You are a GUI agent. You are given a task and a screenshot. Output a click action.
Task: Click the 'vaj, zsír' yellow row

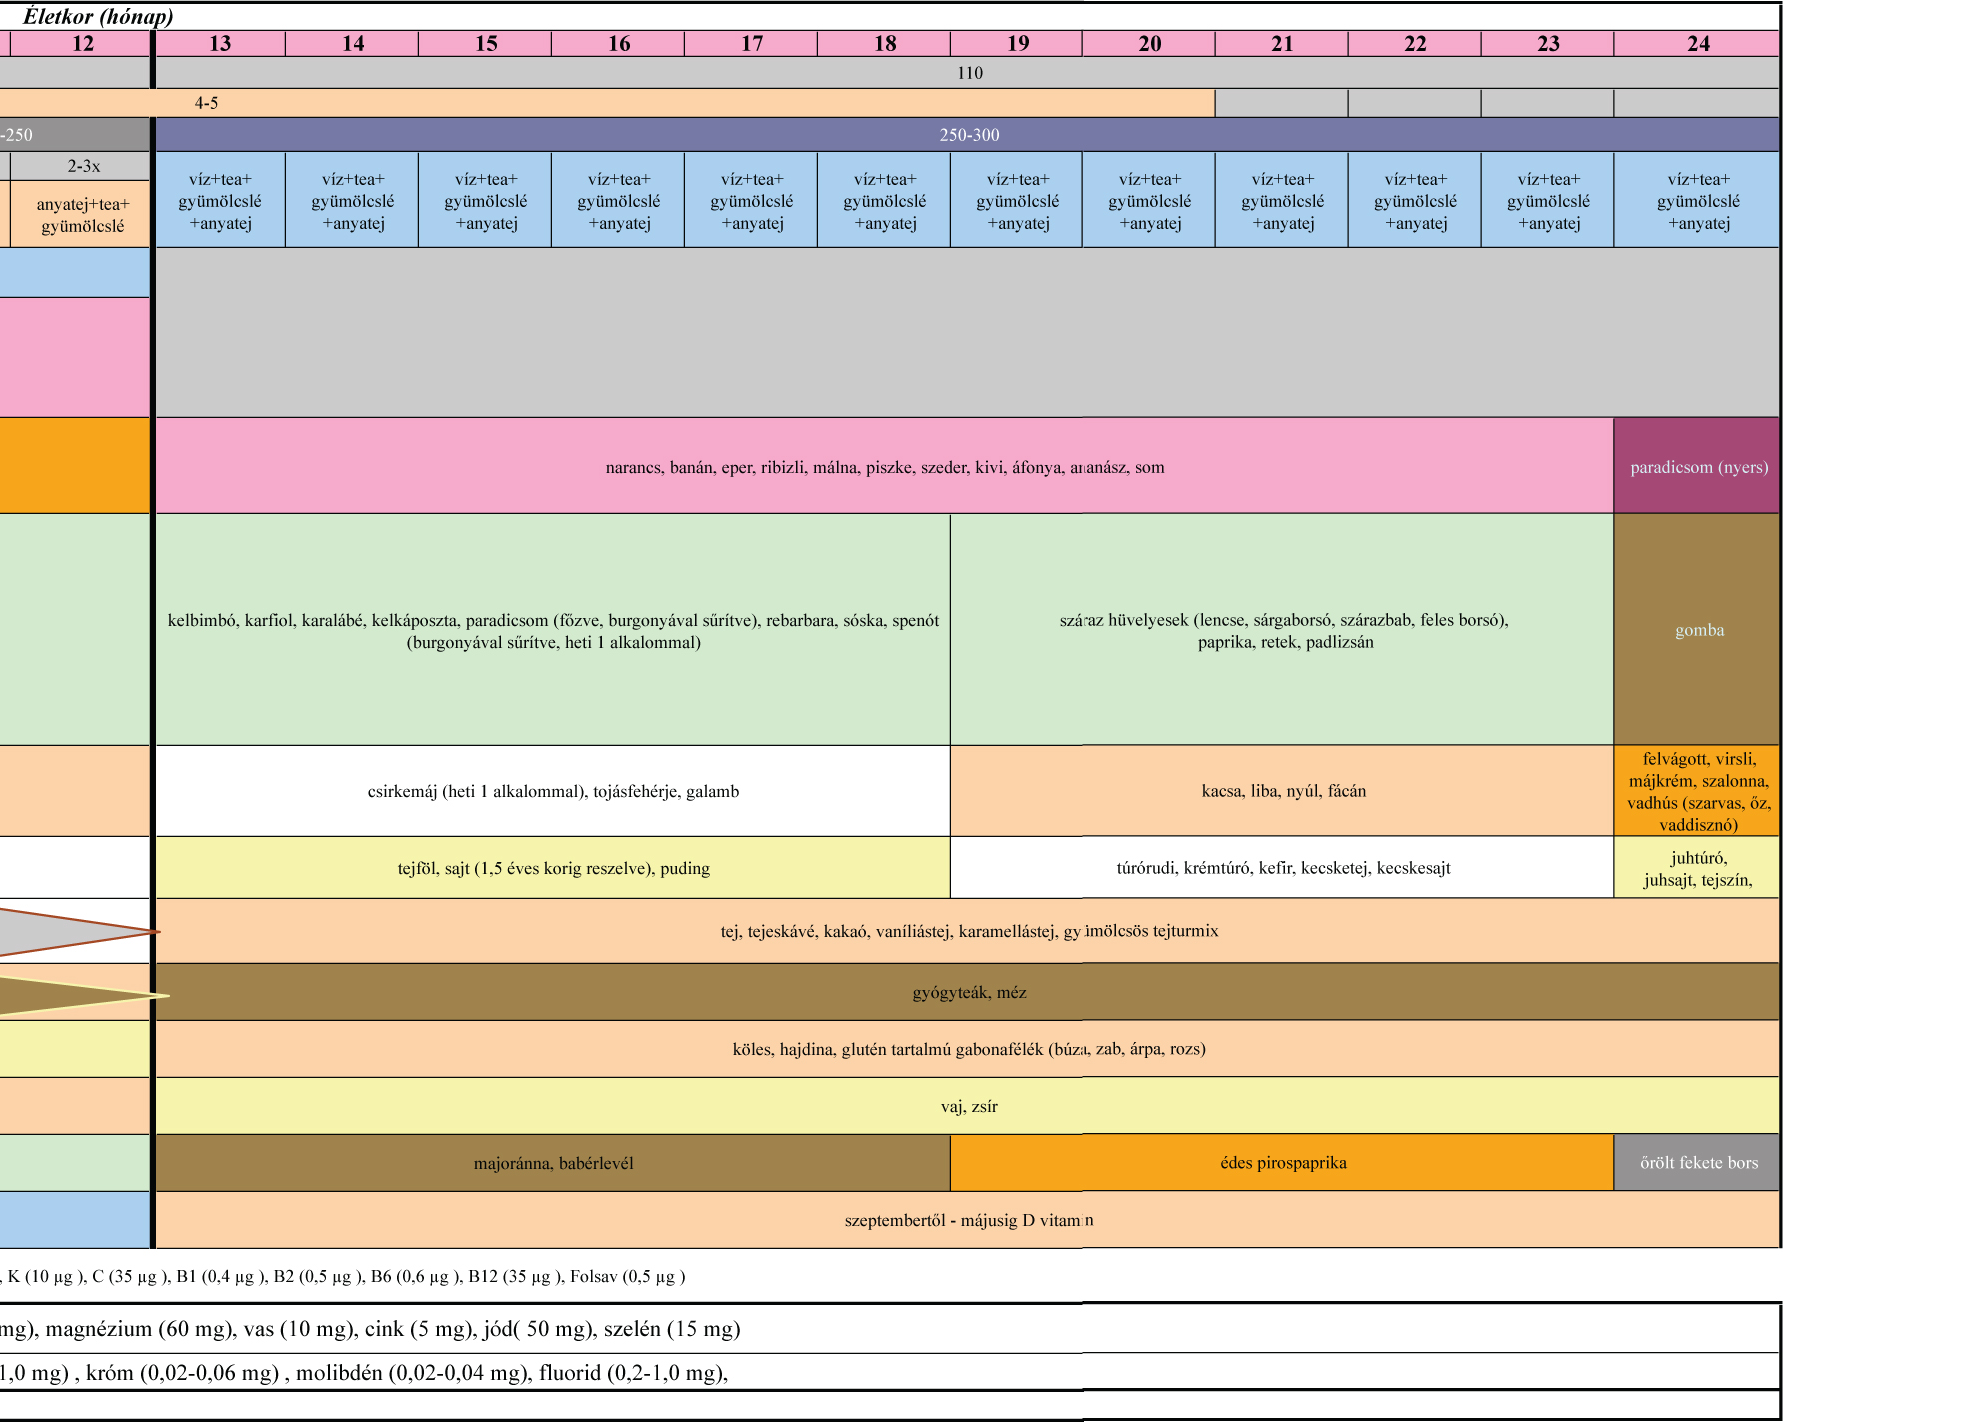pos(968,1106)
